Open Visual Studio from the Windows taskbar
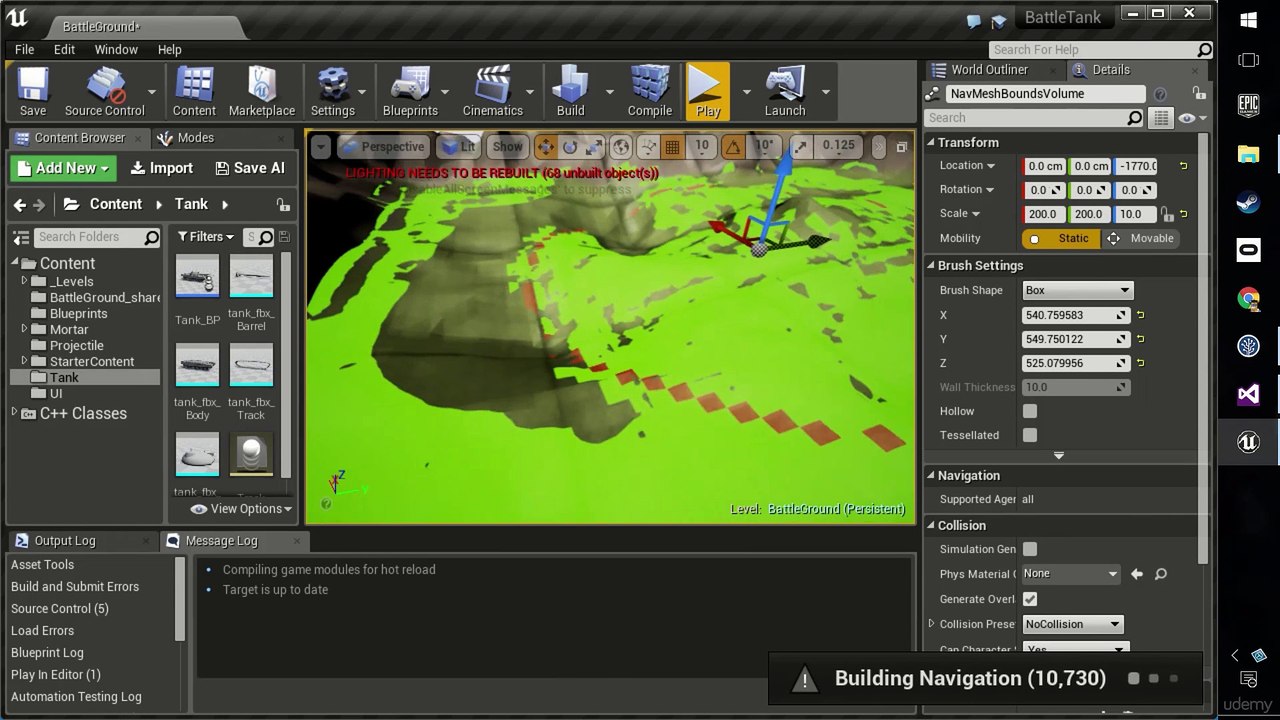The width and height of the screenshot is (1280, 720). click(x=1249, y=395)
